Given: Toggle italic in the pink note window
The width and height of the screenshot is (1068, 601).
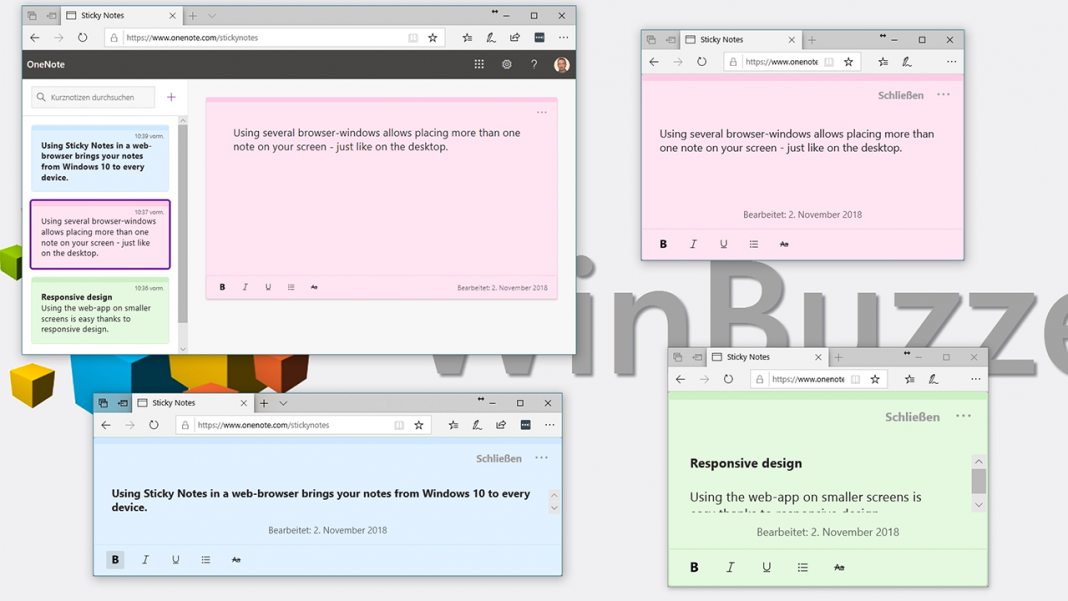Looking at the screenshot, I should (693, 244).
